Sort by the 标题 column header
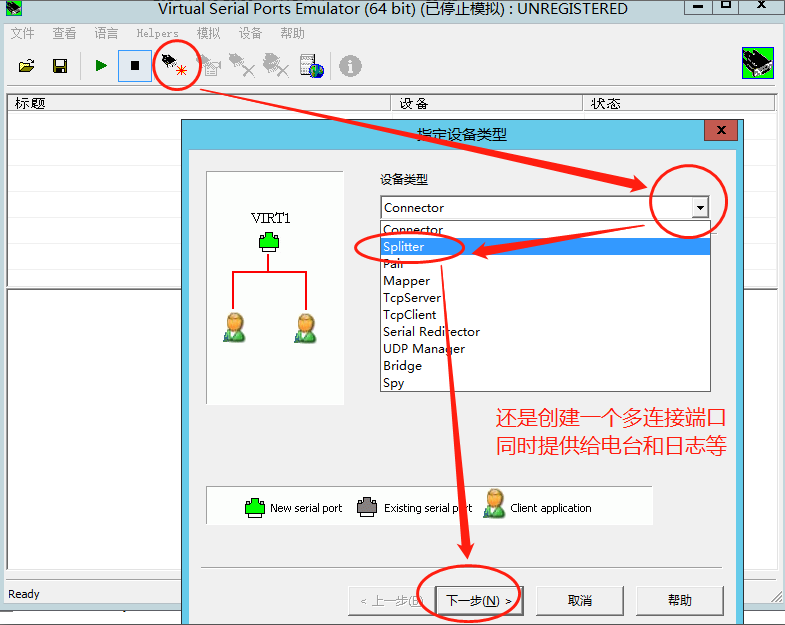This screenshot has width=785, height=625. pos(199,103)
